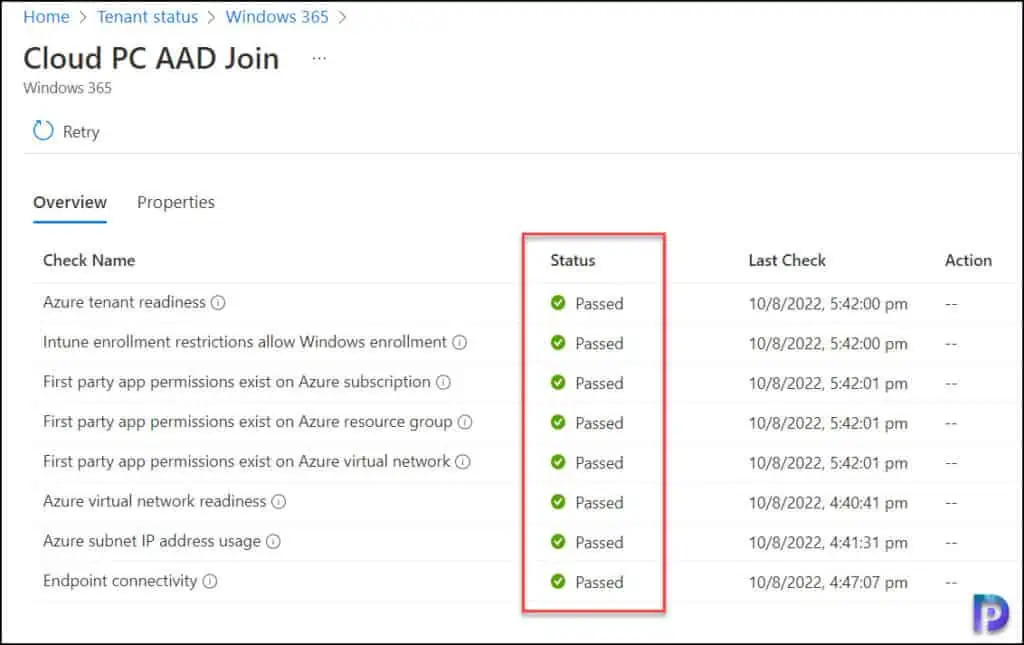Show info for Intune enrollment restrictions check
The height and width of the screenshot is (645, 1024).
[460, 342]
